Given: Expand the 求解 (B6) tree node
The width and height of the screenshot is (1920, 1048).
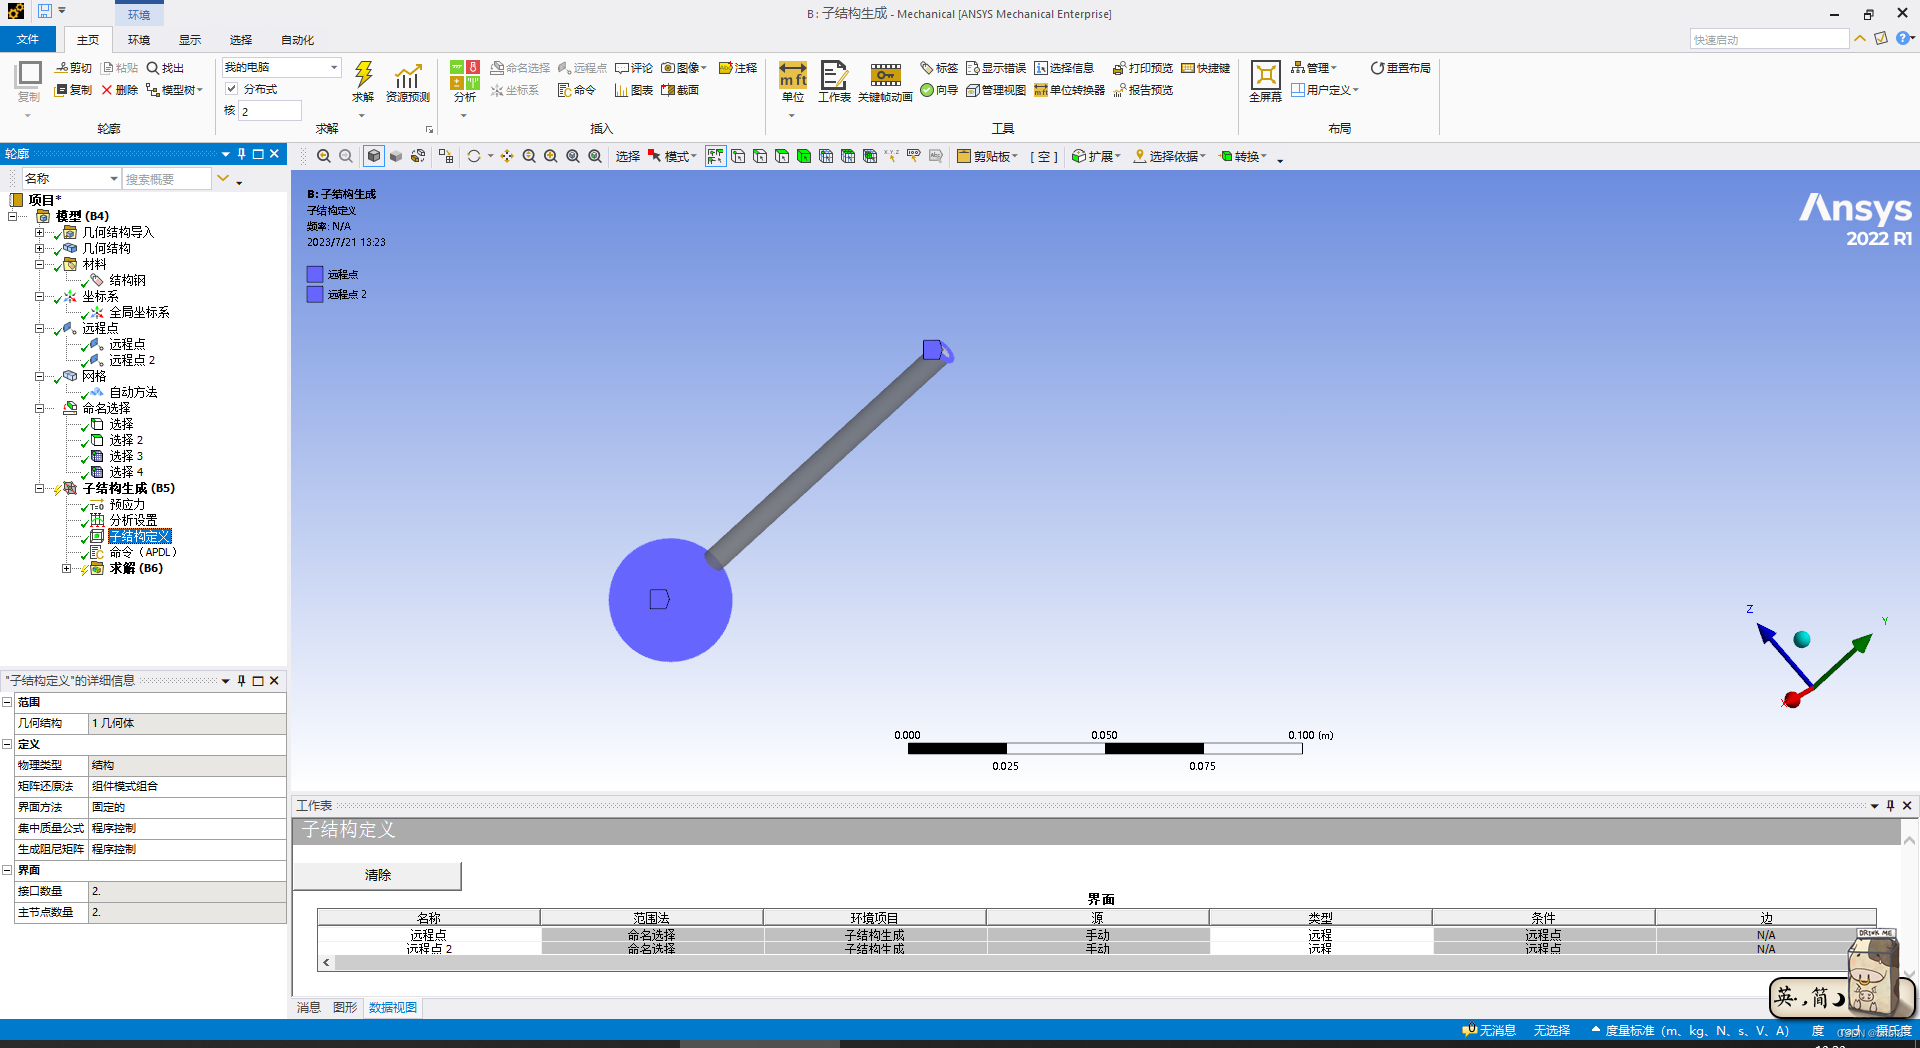Looking at the screenshot, I should tap(66, 568).
